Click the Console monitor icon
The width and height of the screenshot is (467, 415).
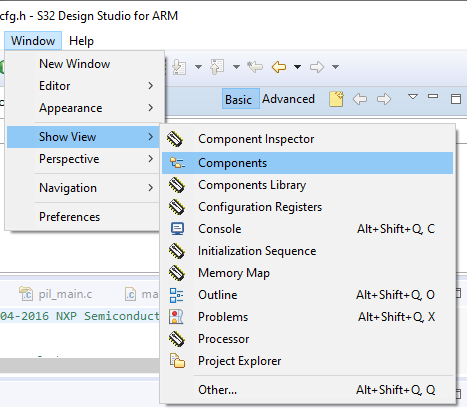coord(177,229)
